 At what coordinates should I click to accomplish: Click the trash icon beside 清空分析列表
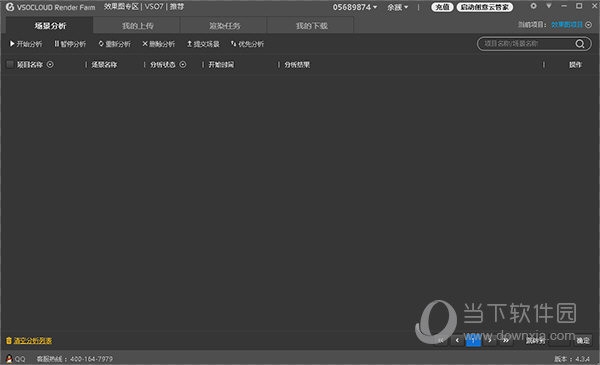coord(9,341)
